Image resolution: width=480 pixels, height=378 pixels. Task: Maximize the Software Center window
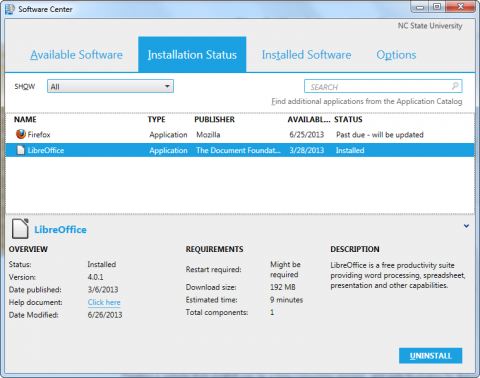437,7
